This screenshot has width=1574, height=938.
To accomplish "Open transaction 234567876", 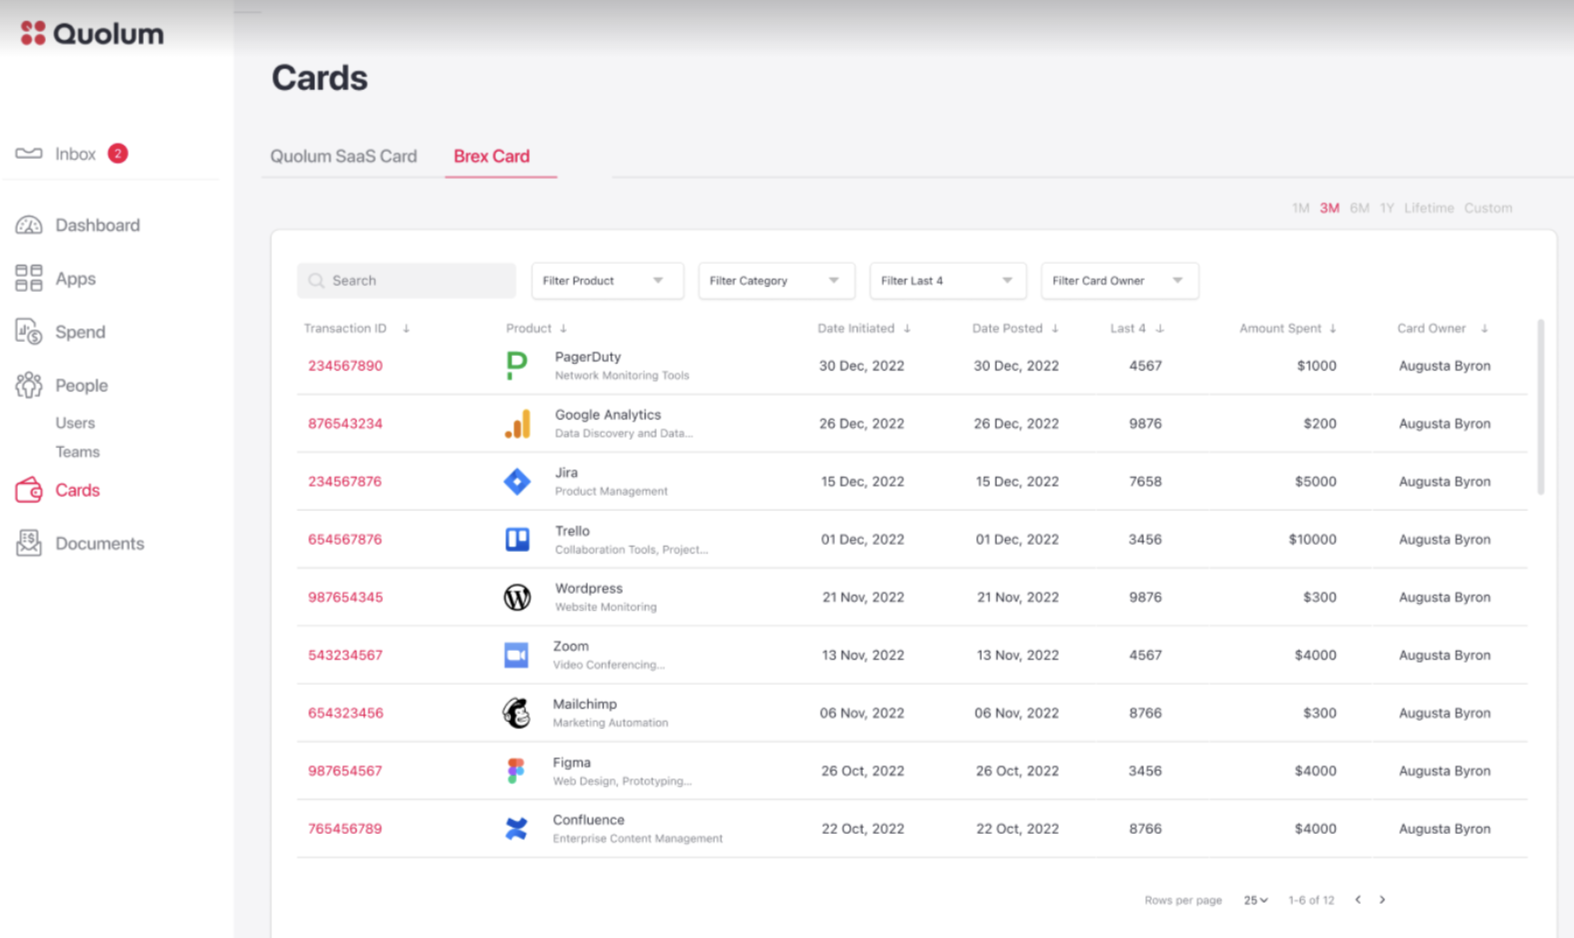I will coord(345,482).
